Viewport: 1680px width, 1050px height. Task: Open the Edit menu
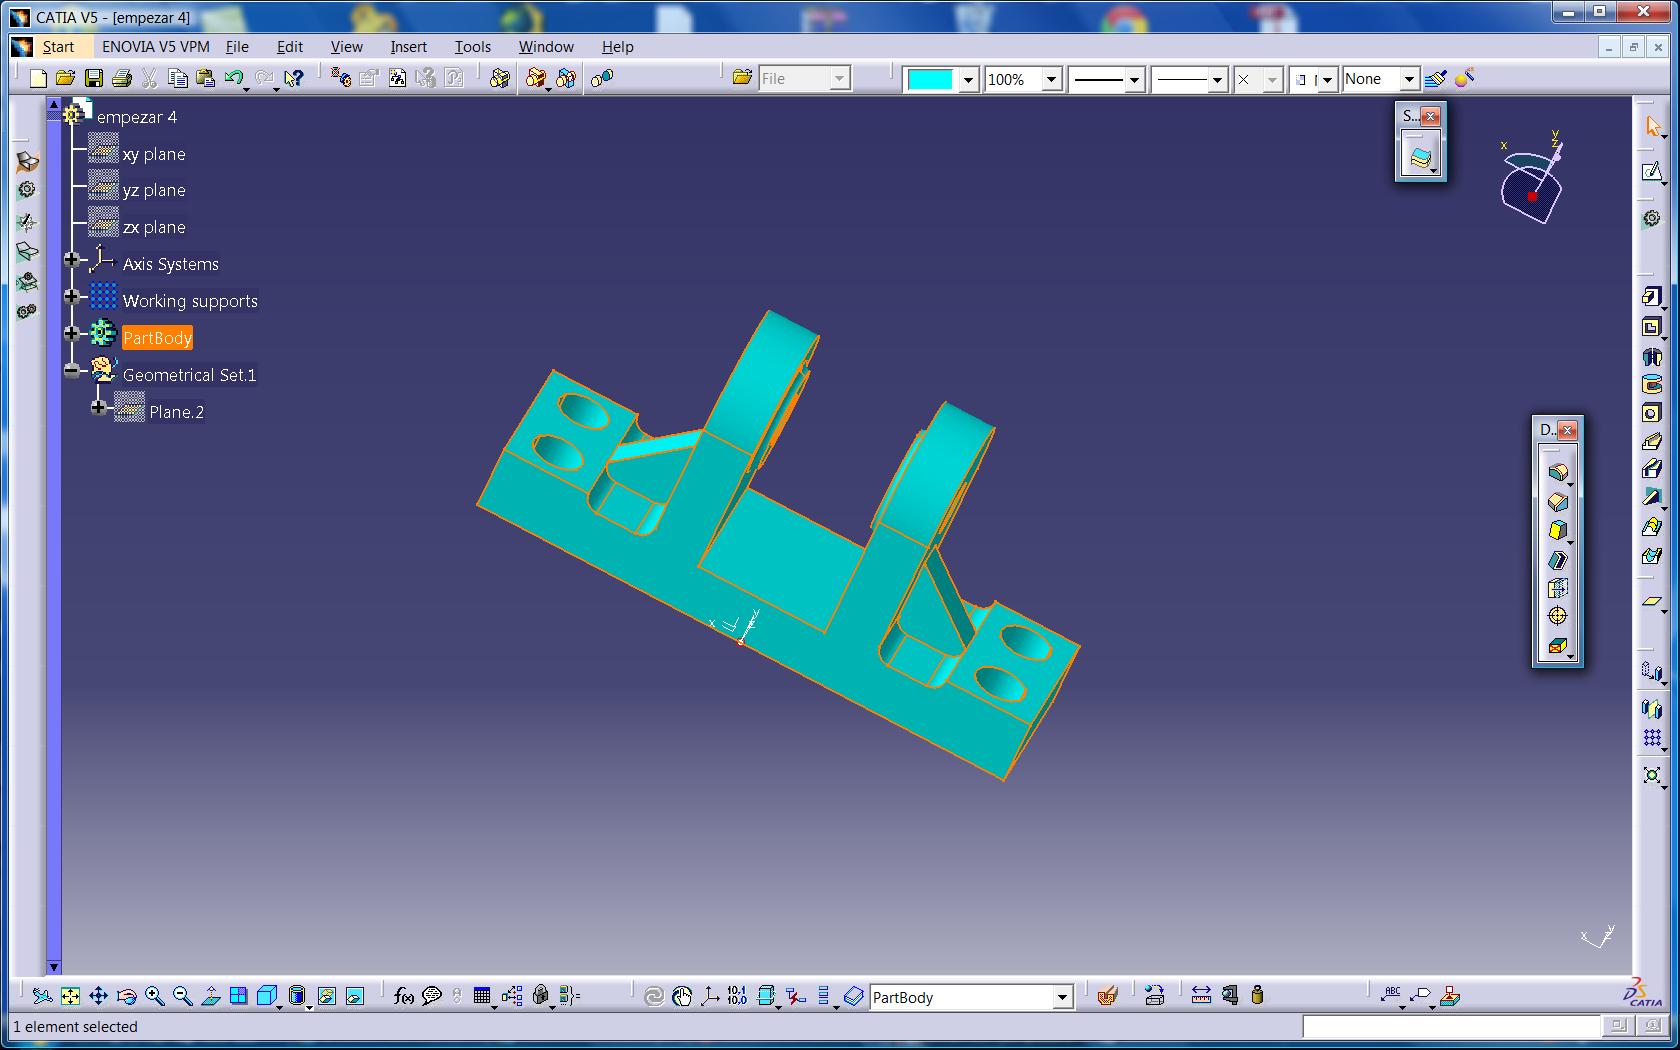pyautogui.click(x=290, y=47)
